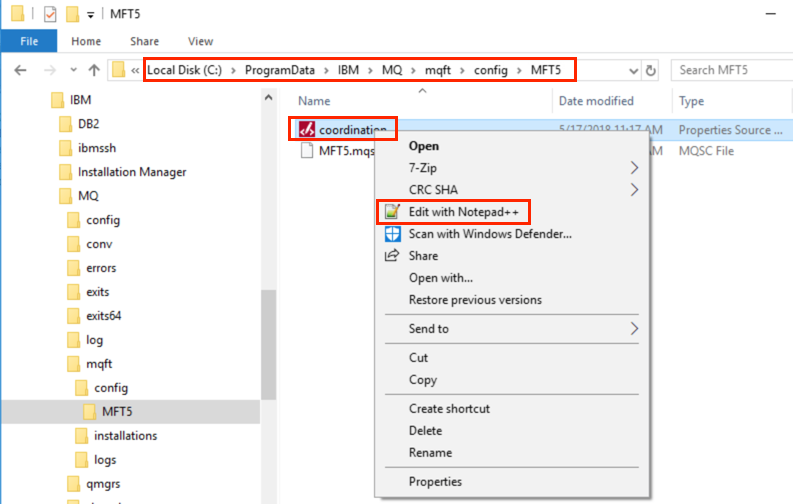Click the chevron after ProgramData in path
793x504 pixels.
click(x=326, y=70)
